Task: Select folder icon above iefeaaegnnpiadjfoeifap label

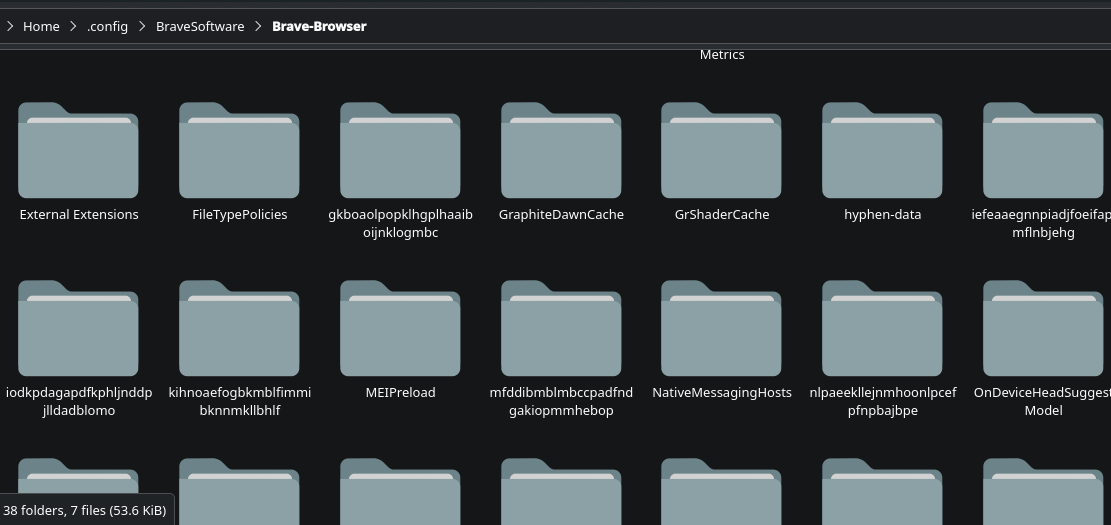Action: pos(1043,150)
